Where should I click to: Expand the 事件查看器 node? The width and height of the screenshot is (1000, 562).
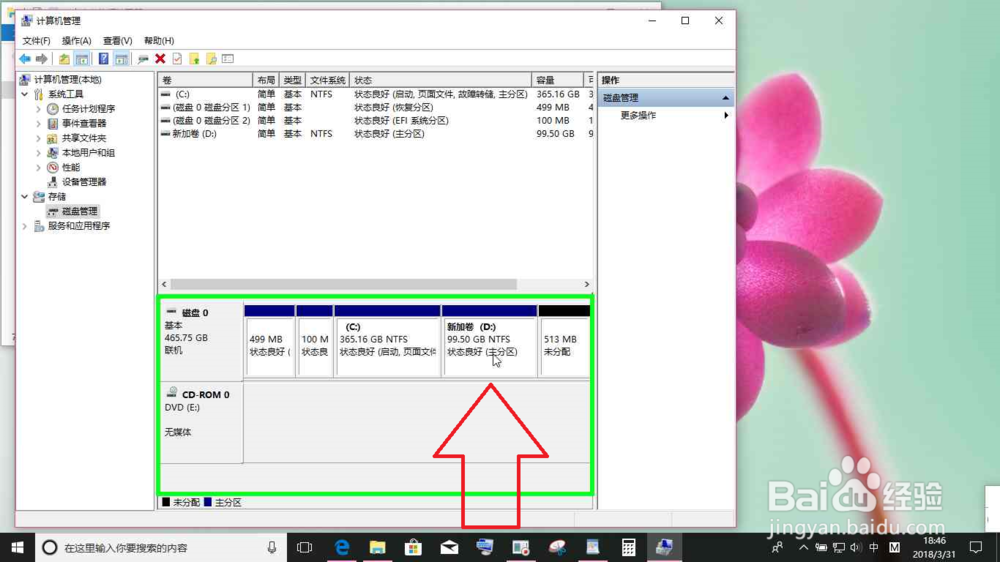tap(38, 123)
